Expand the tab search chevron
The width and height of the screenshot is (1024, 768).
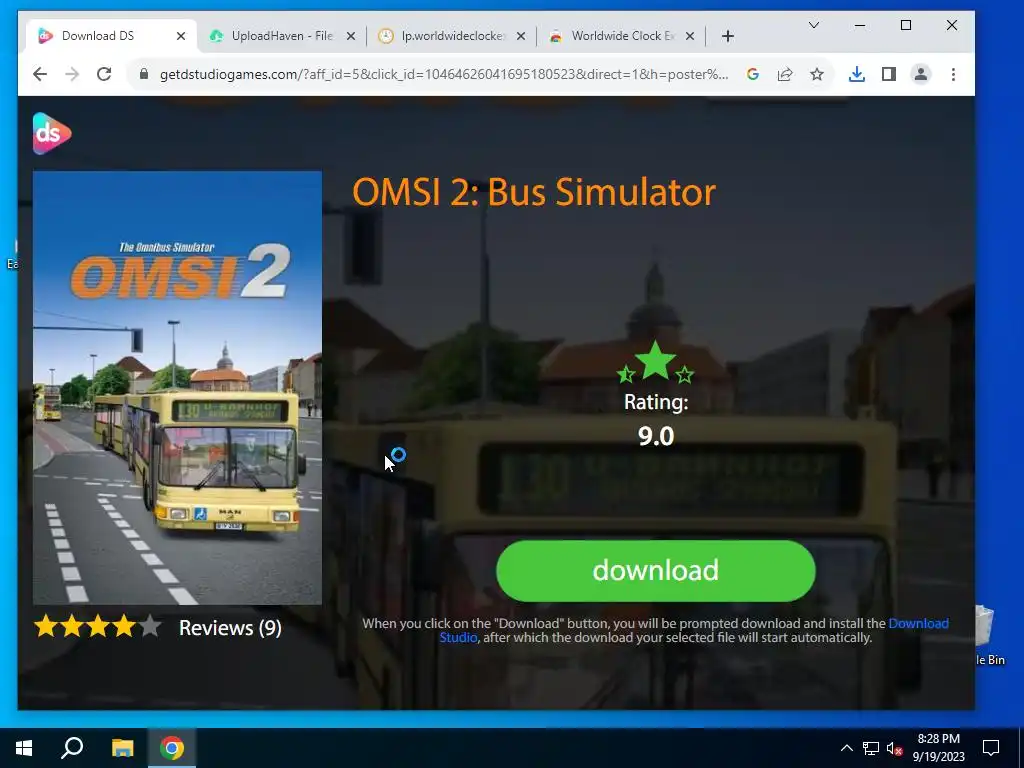pyautogui.click(x=814, y=25)
